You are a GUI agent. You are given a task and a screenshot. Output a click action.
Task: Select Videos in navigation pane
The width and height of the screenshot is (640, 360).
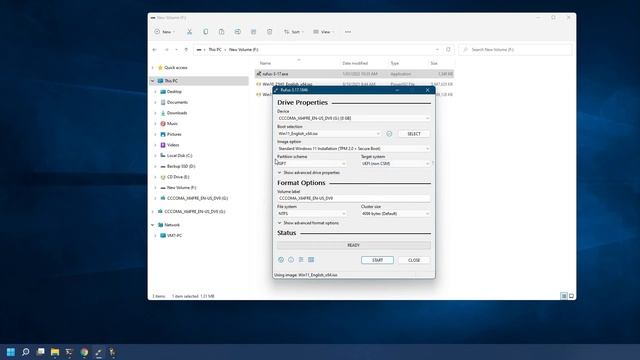pos(173,145)
